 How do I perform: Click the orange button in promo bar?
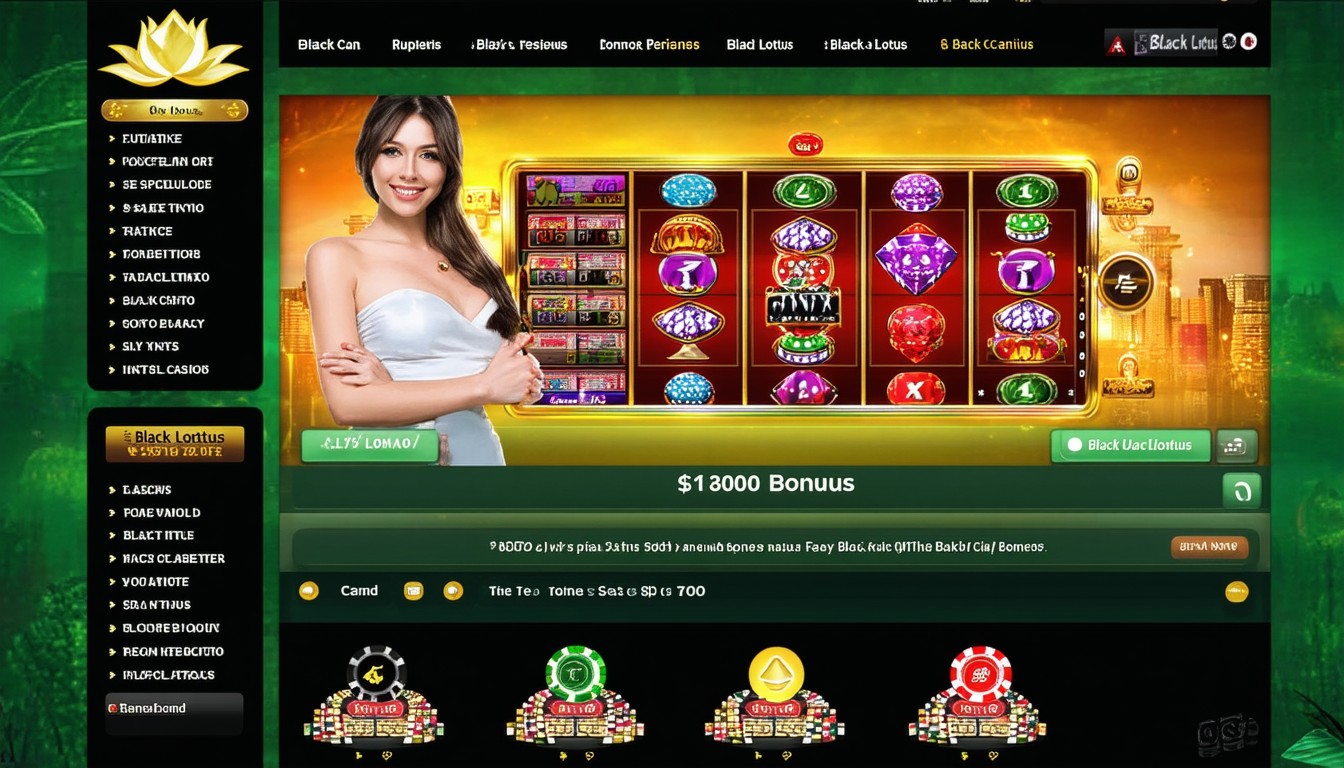[1209, 547]
